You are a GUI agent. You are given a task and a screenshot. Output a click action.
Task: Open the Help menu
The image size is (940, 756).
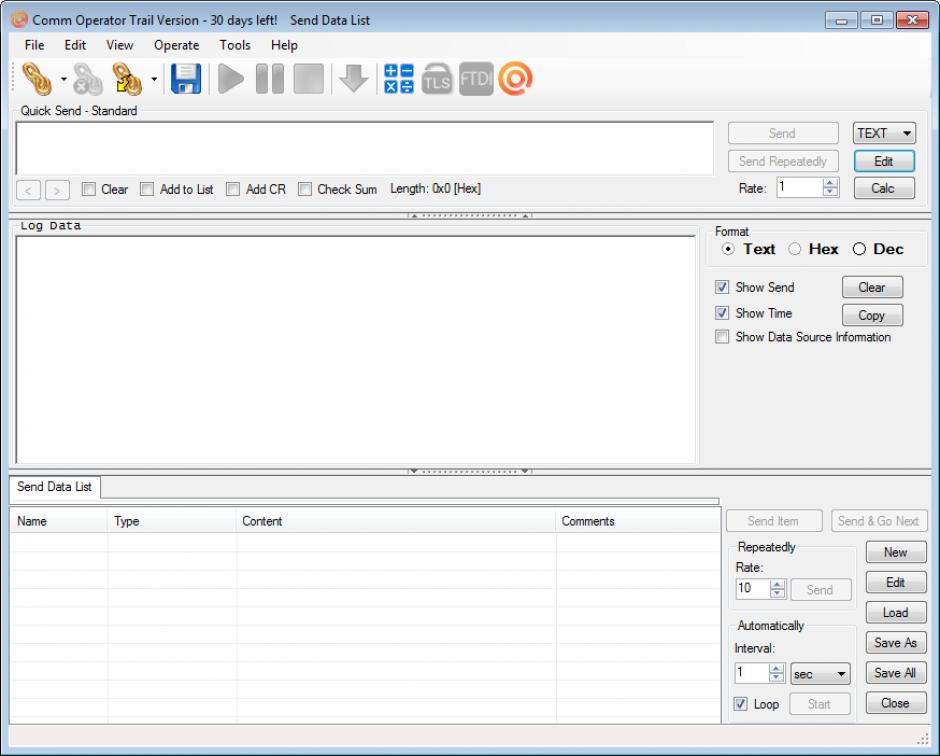point(284,45)
